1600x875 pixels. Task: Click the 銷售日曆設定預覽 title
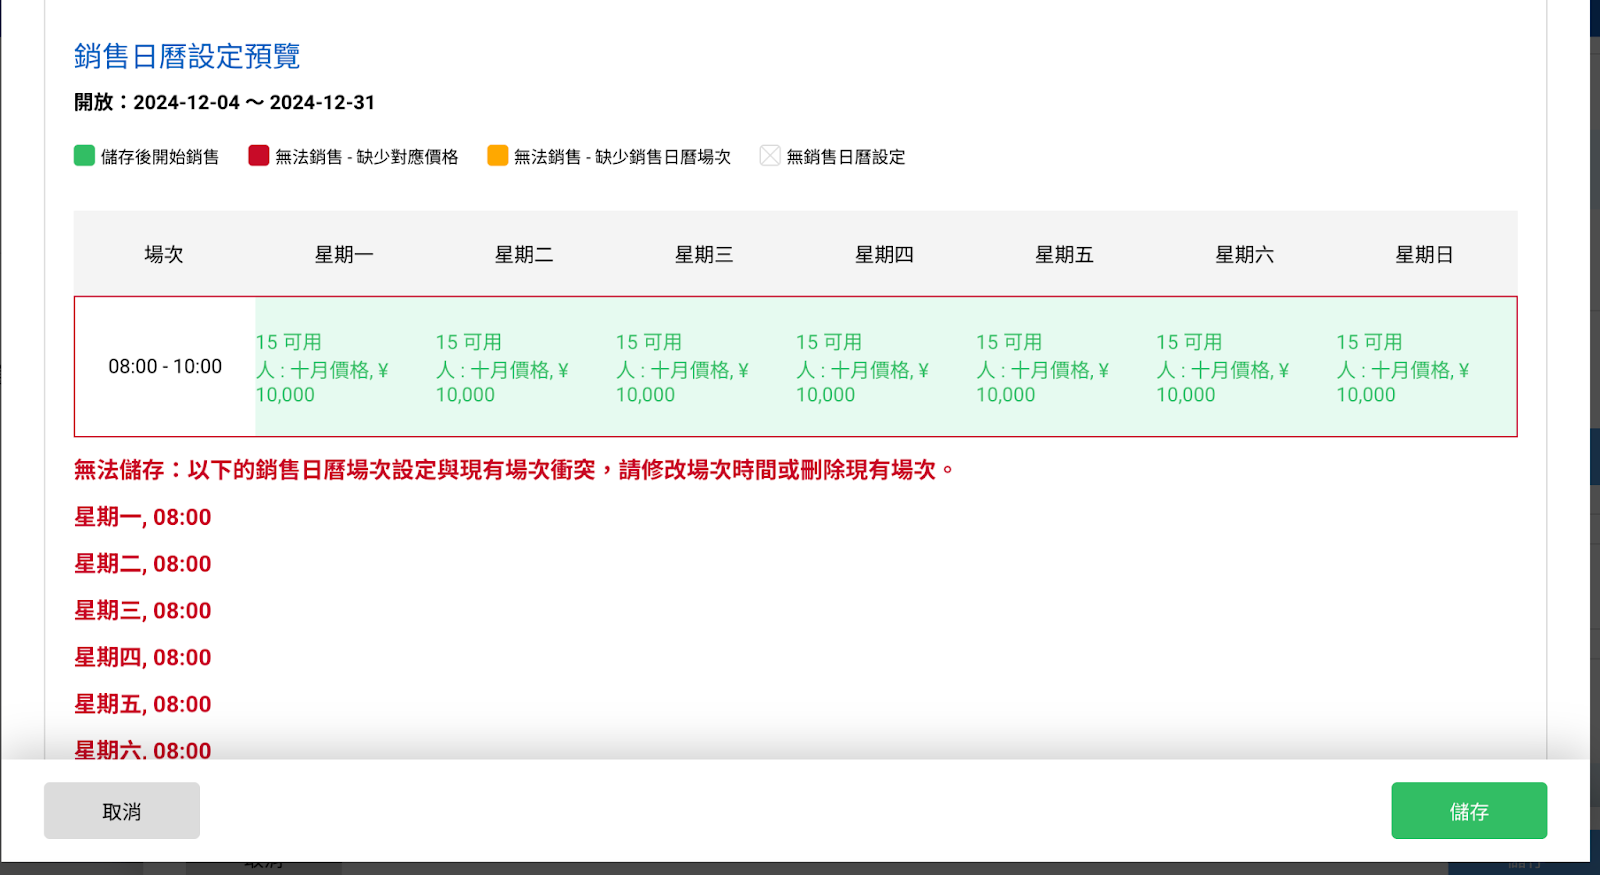(x=187, y=56)
